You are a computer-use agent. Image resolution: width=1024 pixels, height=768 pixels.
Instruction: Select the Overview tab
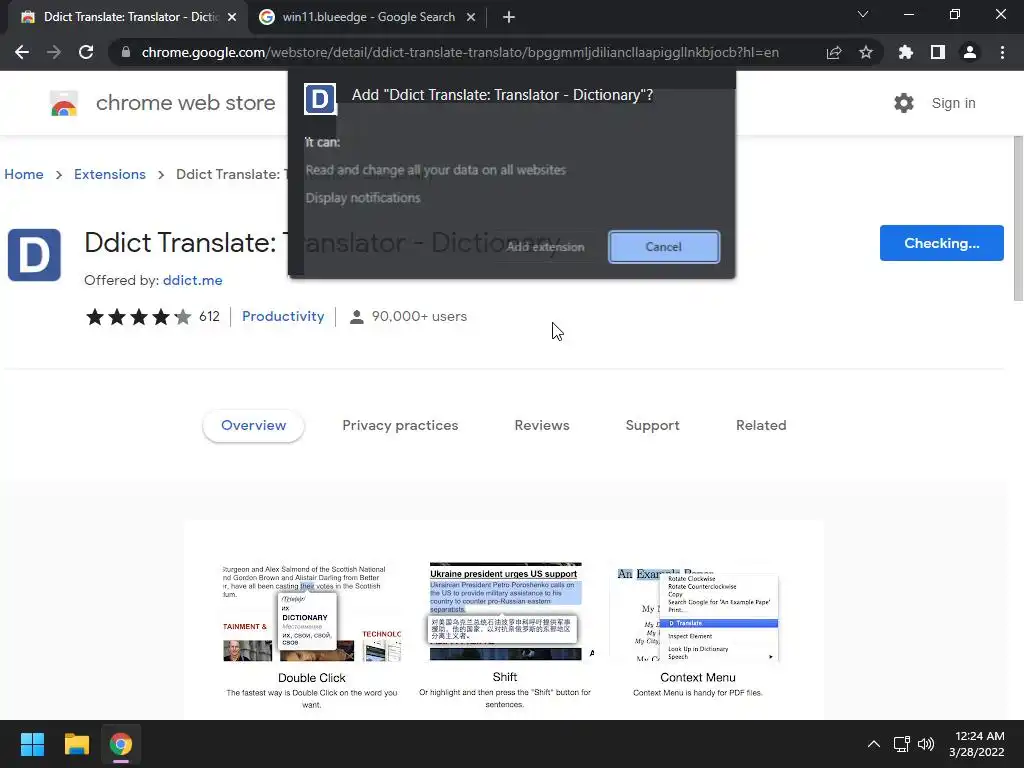(253, 425)
